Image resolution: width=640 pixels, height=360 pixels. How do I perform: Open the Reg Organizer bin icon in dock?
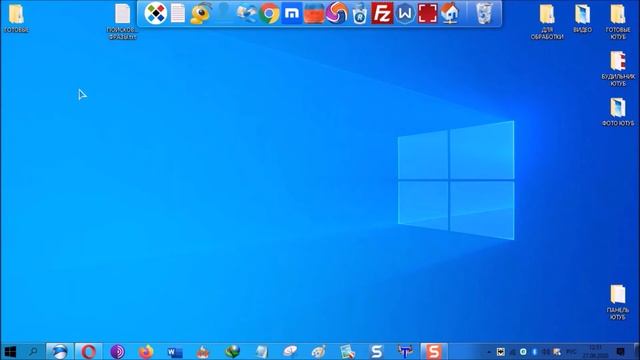[x=360, y=13]
